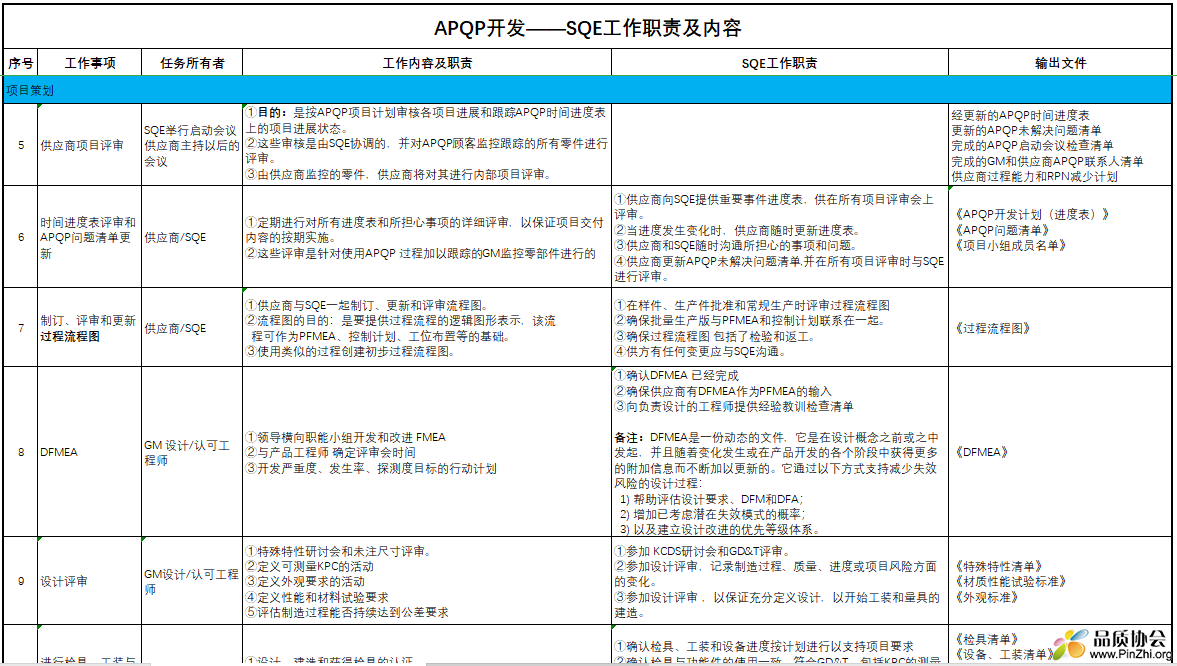Image resolution: width=1177 pixels, height=666 pixels.
Task: Click the "输出文件" column header
Action: click(1060, 63)
